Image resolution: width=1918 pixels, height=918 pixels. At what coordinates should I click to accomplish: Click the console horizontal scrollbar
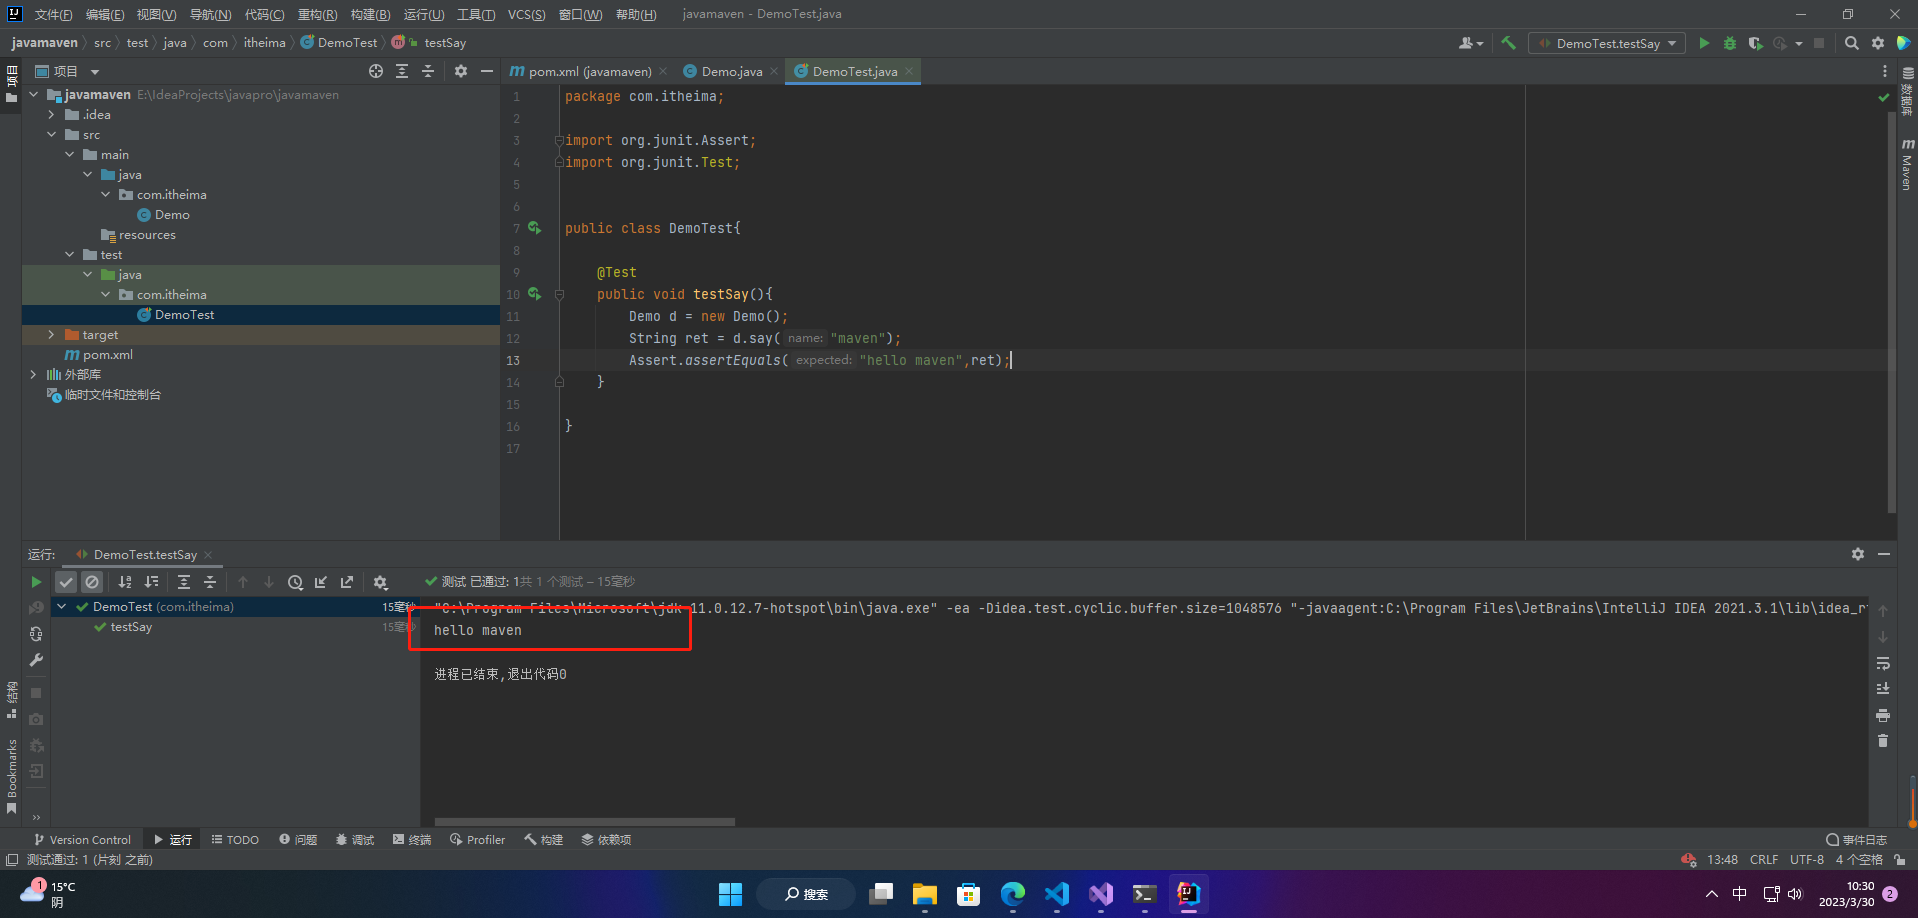[x=585, y=822]
